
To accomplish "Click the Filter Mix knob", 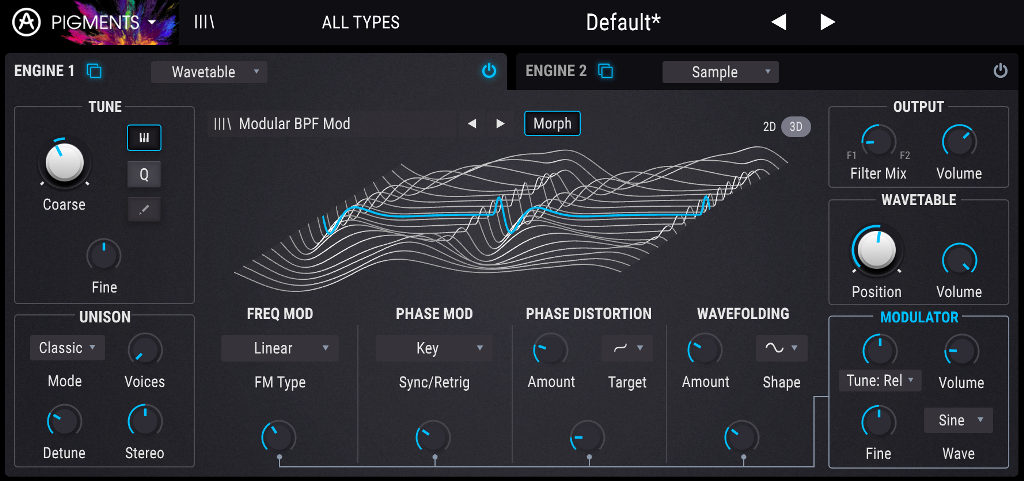I will coord(878,141).
